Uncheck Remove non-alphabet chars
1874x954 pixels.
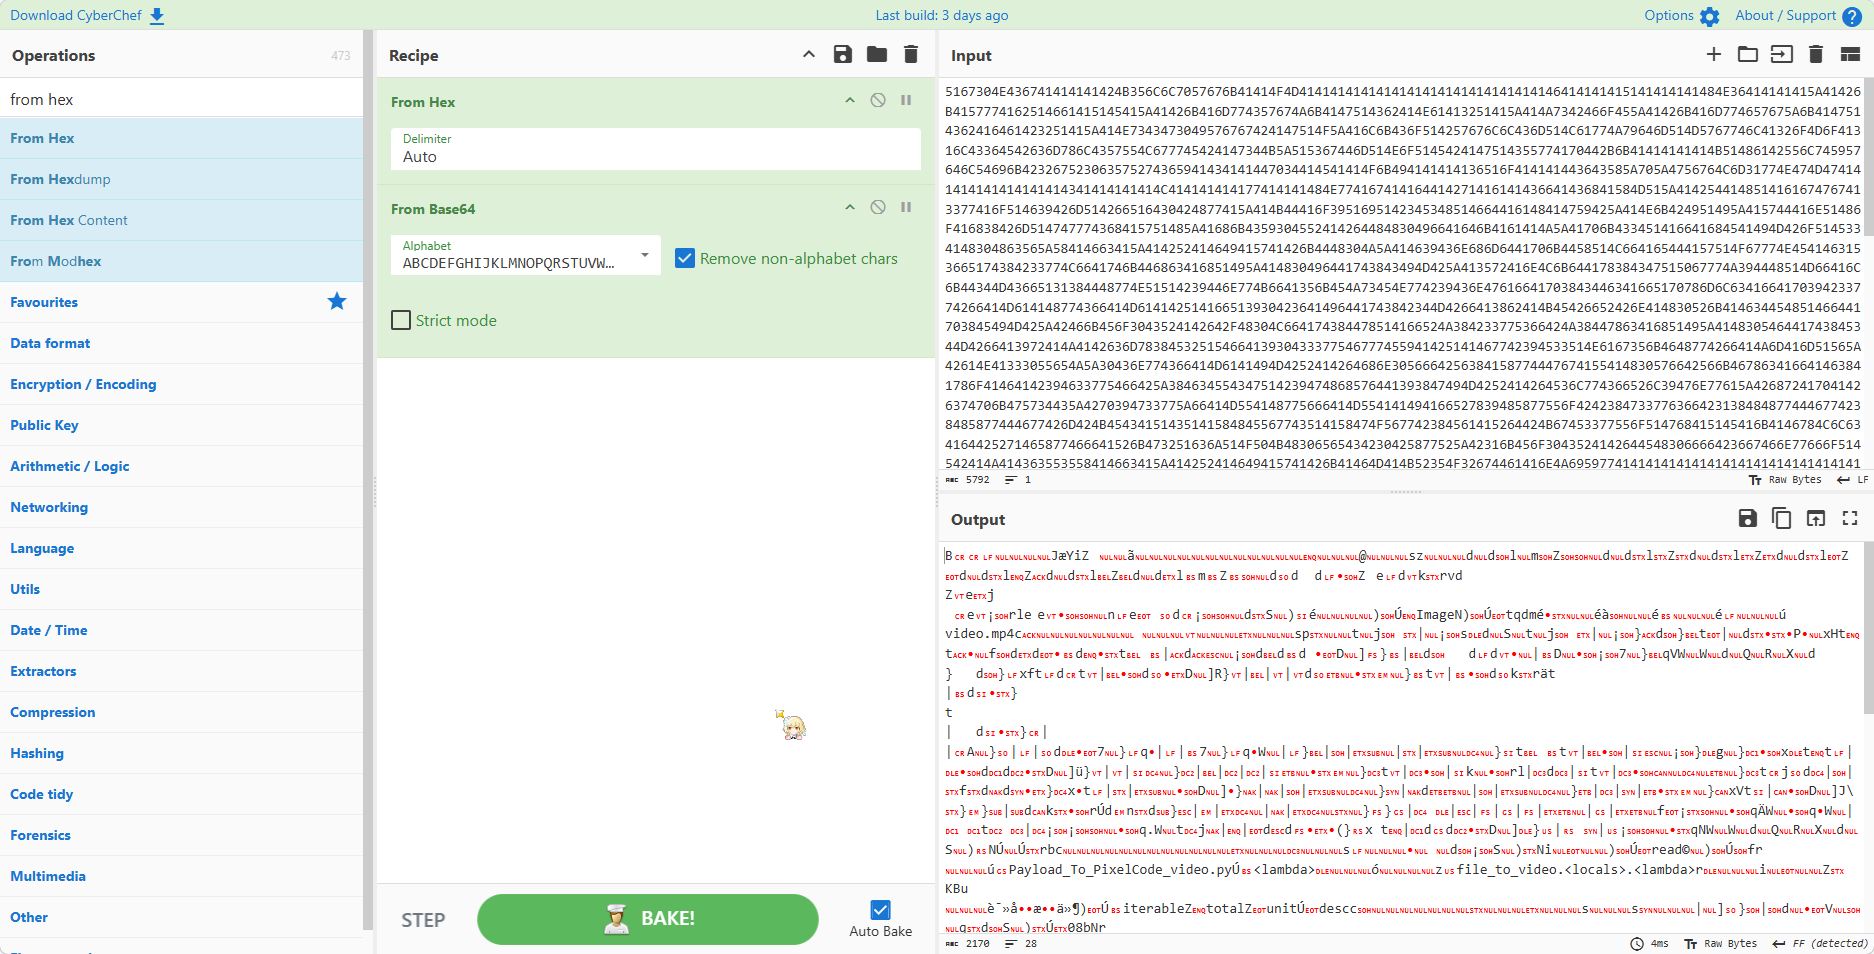(x=685, y=258)
